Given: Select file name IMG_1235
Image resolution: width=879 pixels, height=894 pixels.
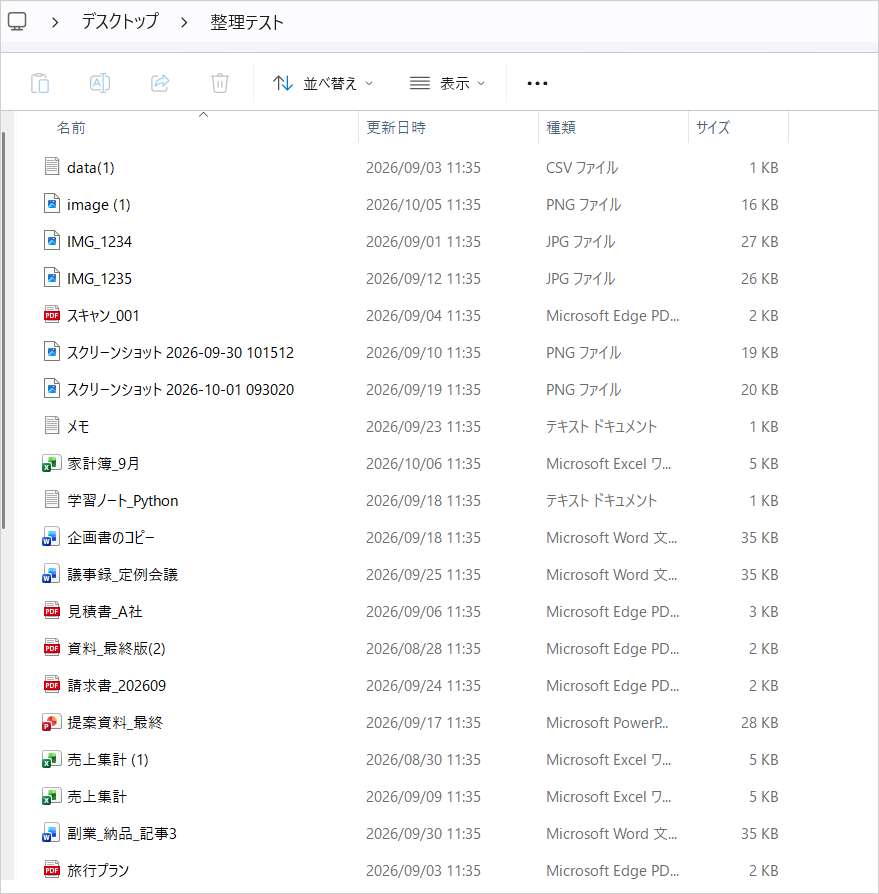Looking at the screenshot, I should [99, 279].
